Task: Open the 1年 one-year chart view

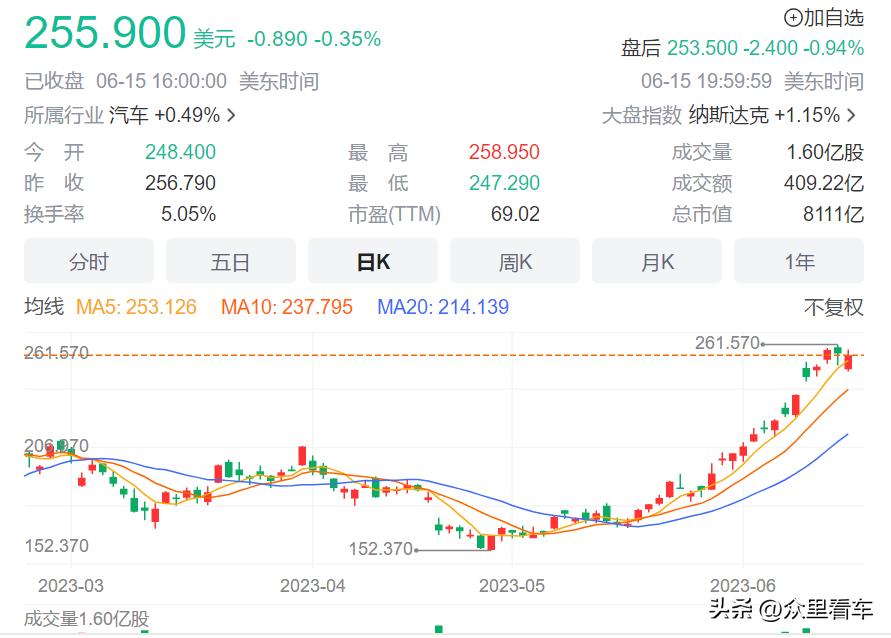Action: click(x=799, y=261)
